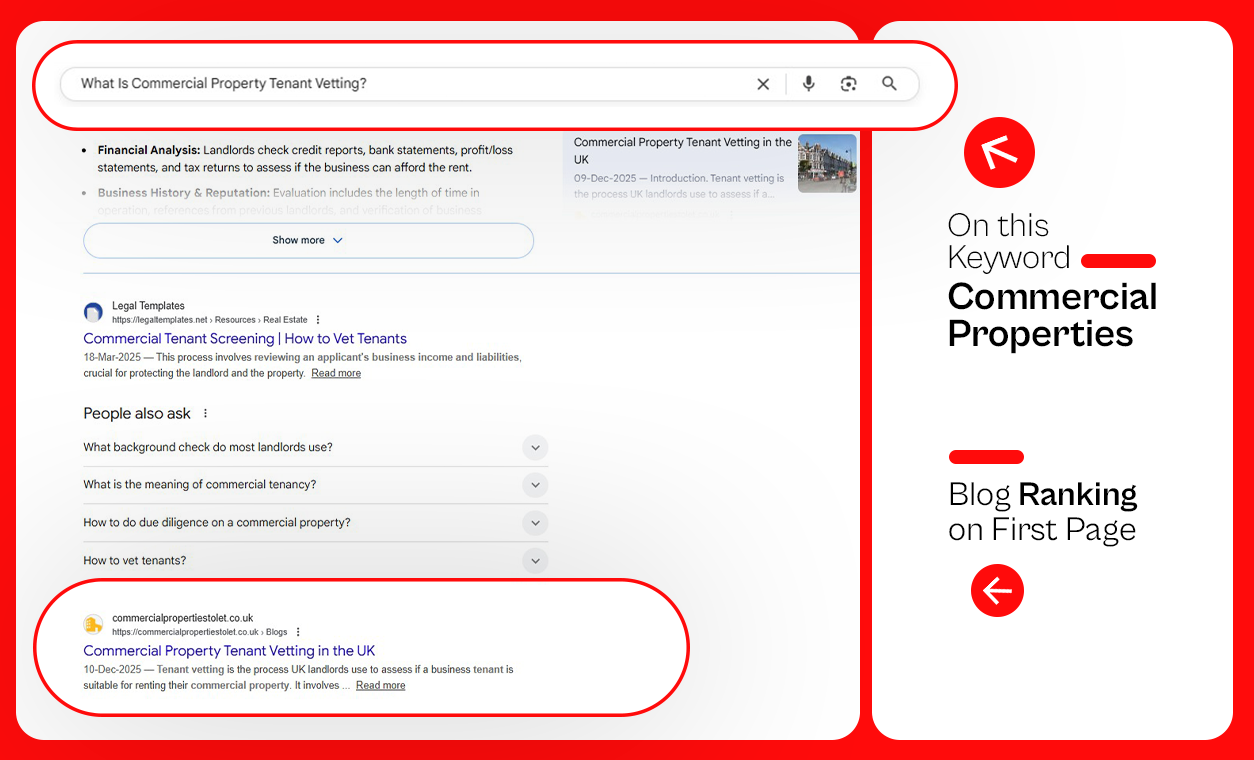Expand the Show more overview button
Screen dimensions: 1254x760
pos(308,241)
